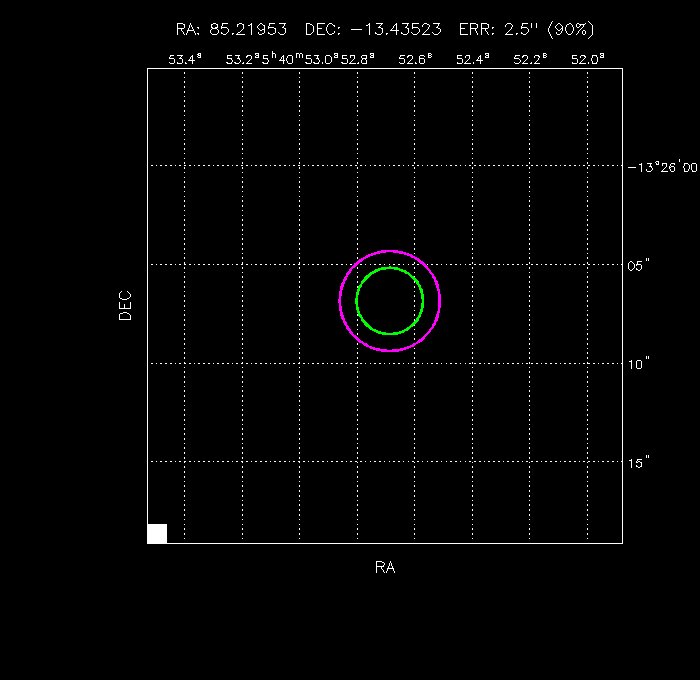Viewport: 700px width, 680px height.
Task: Click the 10'' declination tick label
Action: pos(640,363)
